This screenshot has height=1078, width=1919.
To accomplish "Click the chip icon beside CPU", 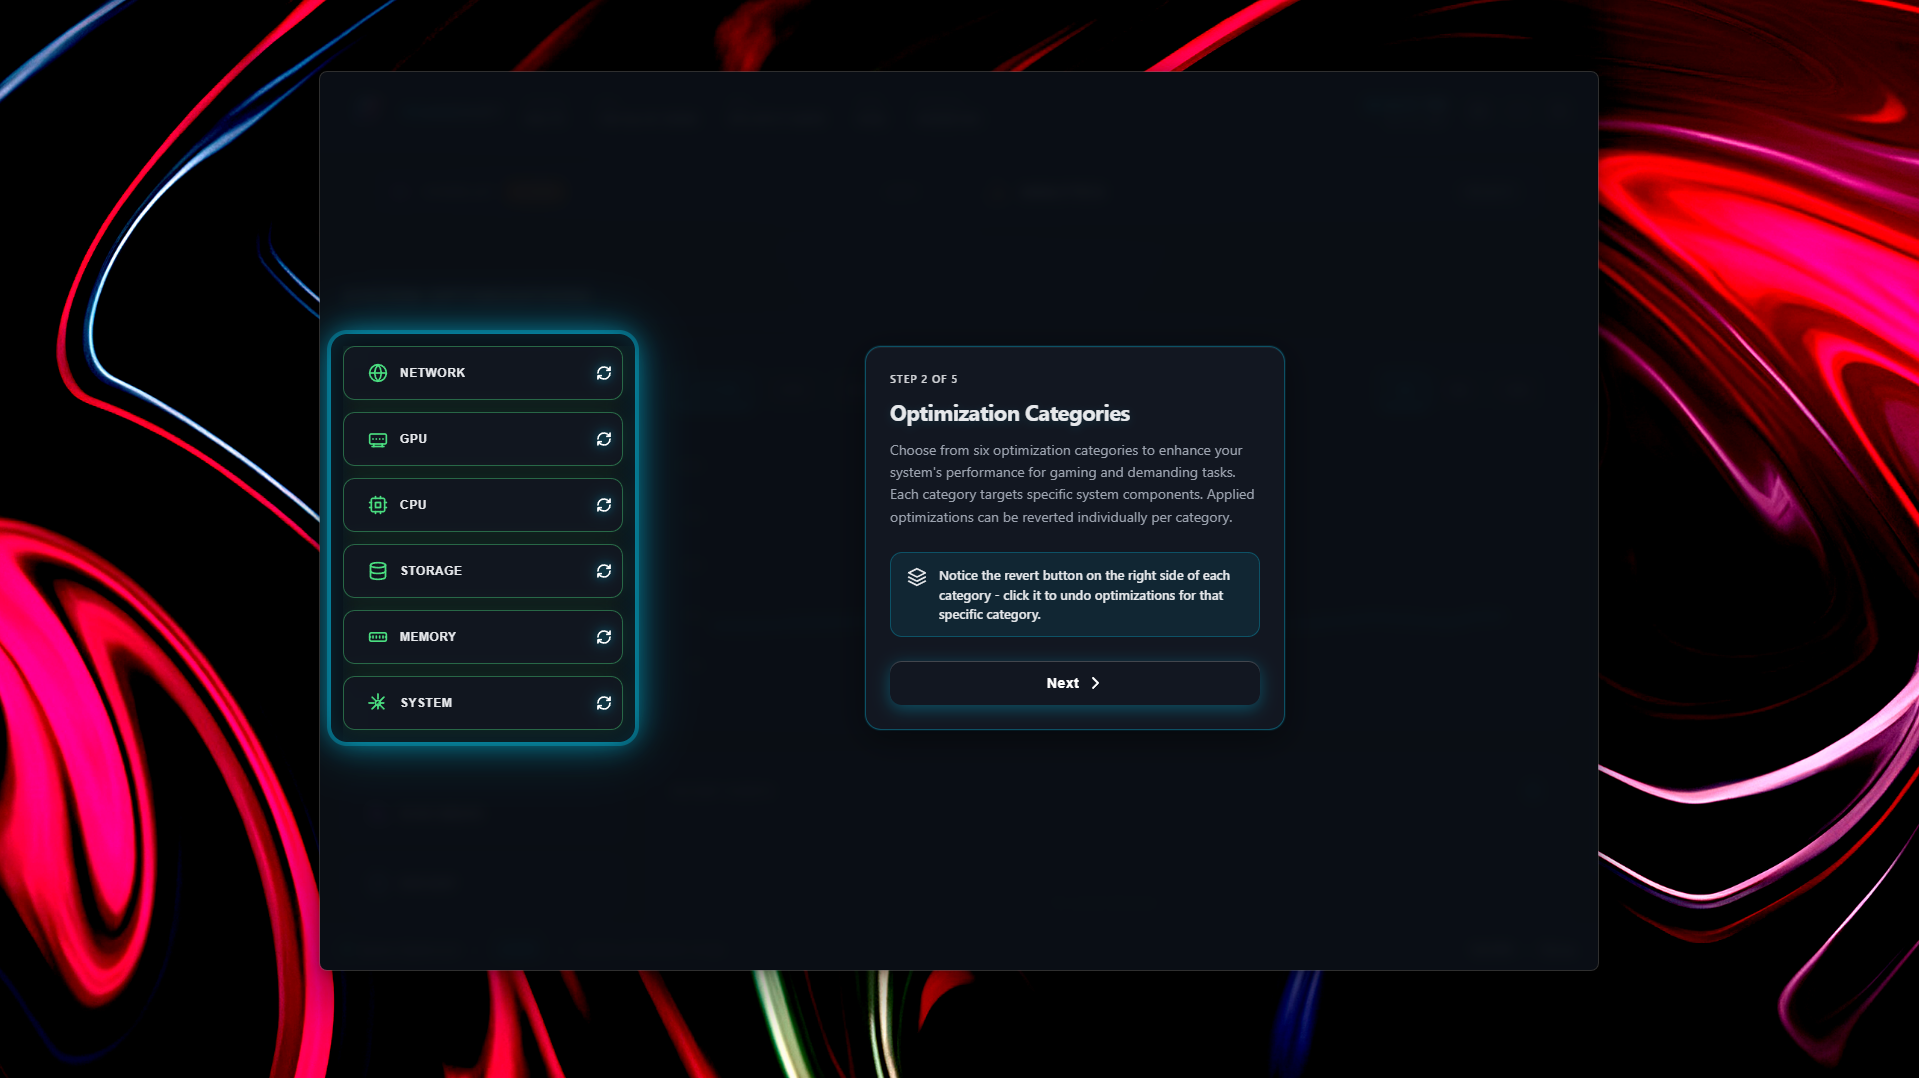I will [377, 504].
